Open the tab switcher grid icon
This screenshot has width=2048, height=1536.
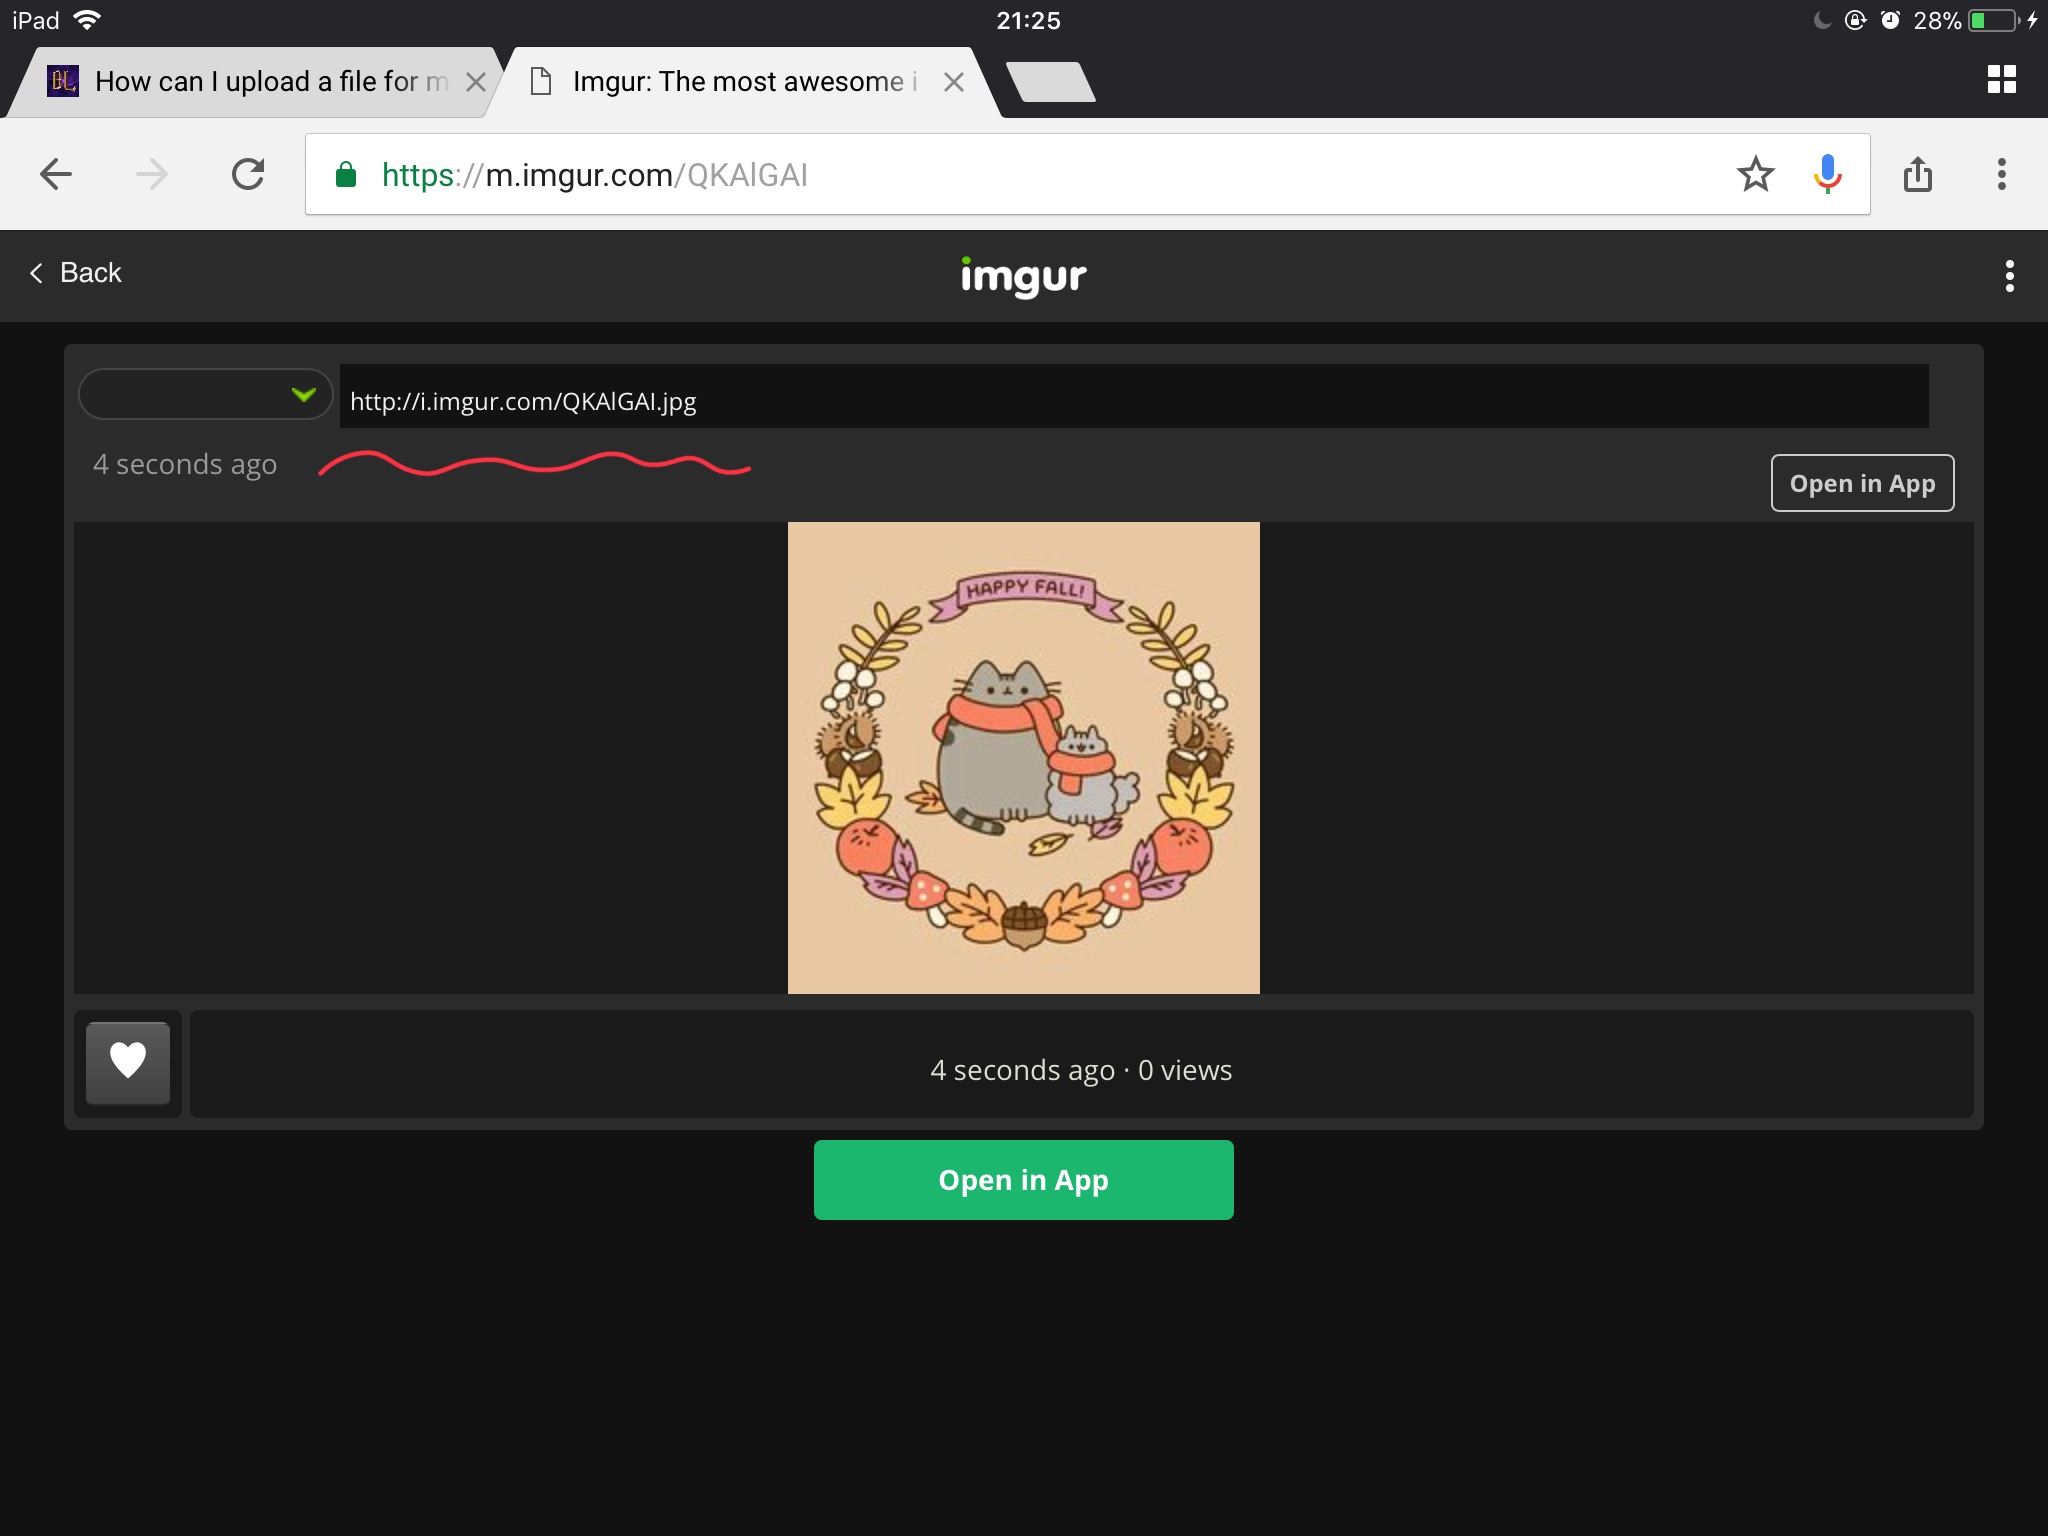tap(2001, 80)
